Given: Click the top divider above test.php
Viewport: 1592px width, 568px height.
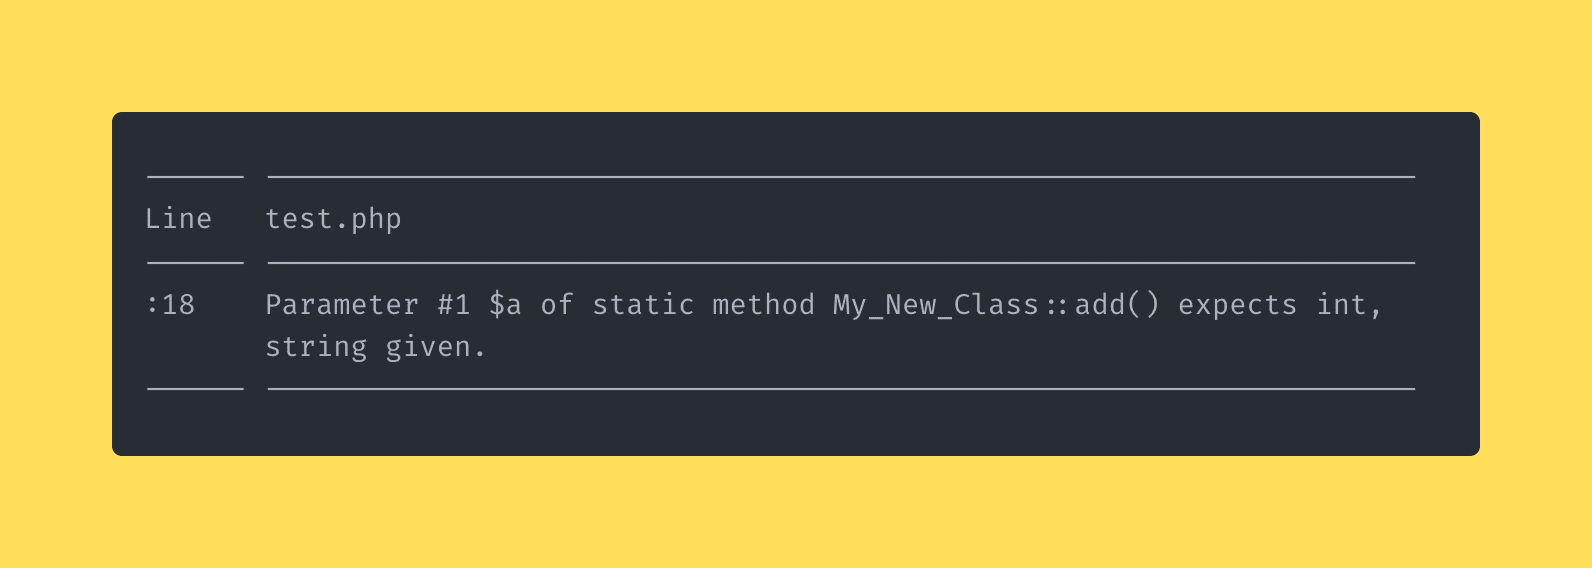Looking at the screenshot, I should click(841, 177).
